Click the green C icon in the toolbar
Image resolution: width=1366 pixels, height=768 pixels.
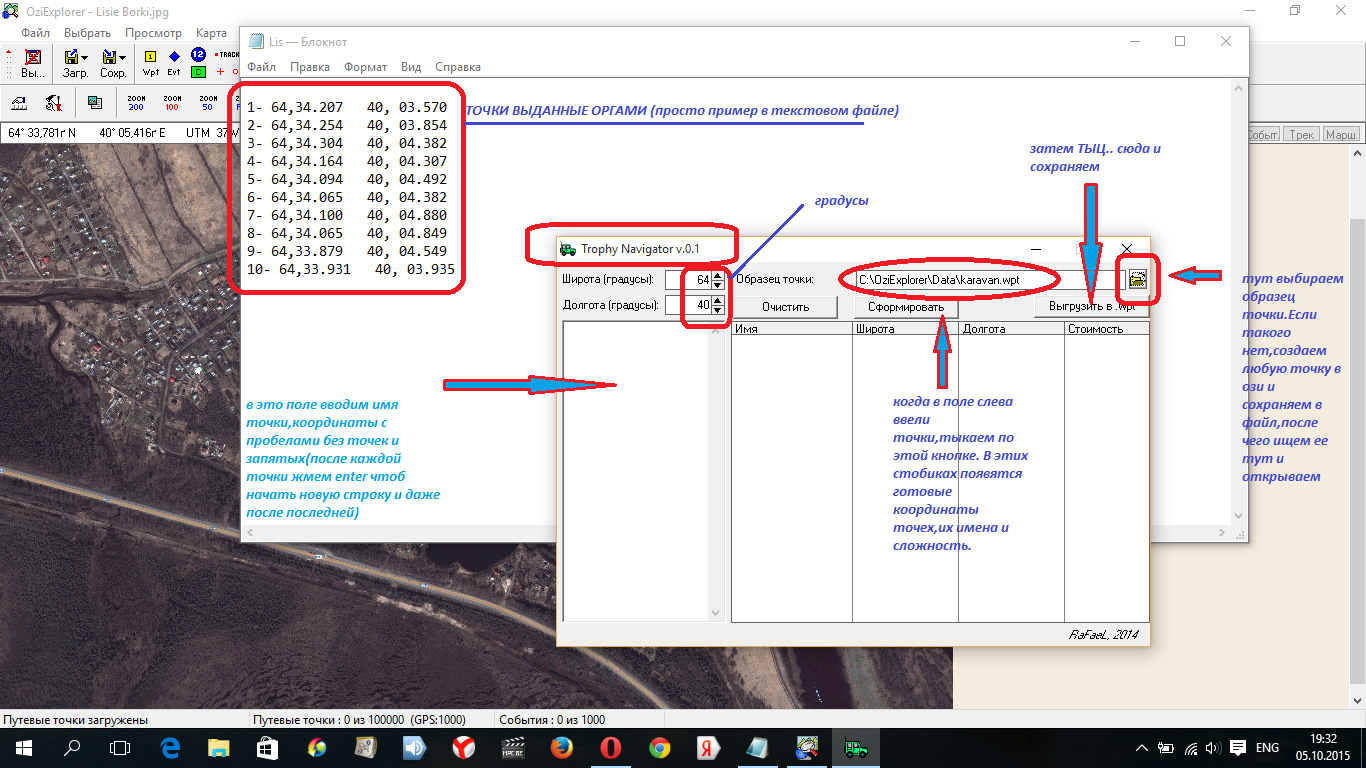(198, 72)
